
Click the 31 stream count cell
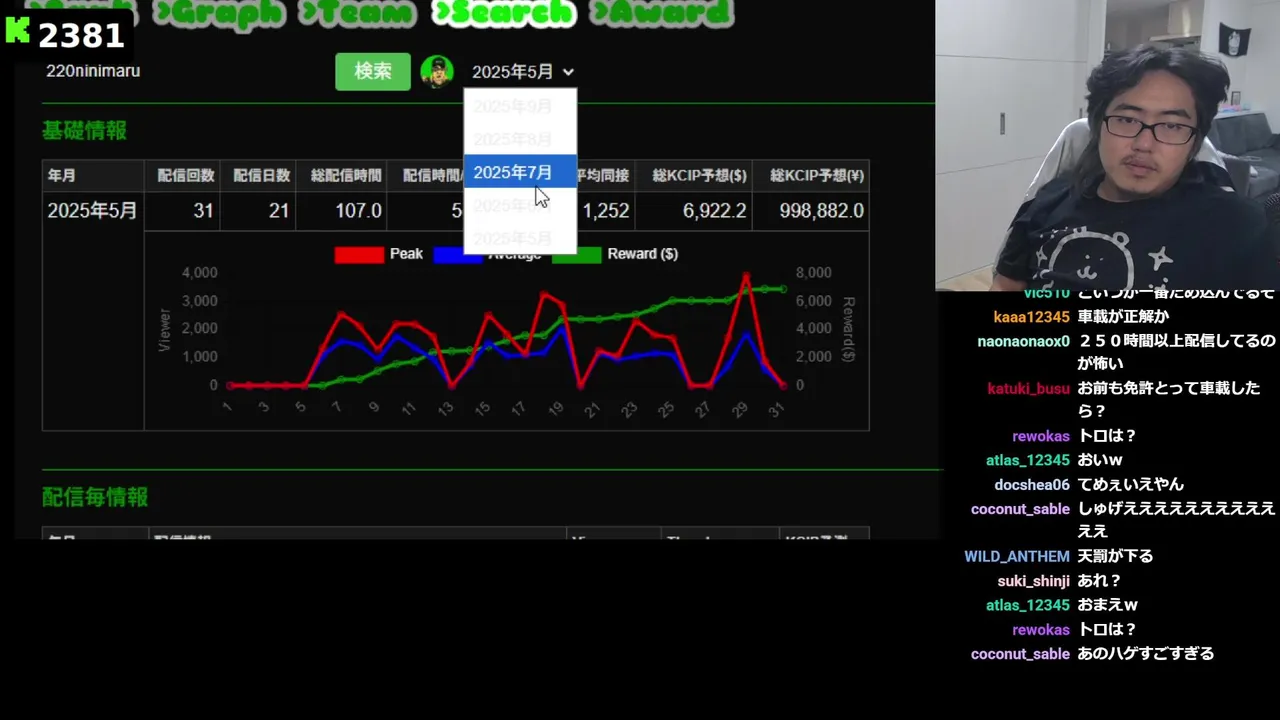tap(182, 211)
